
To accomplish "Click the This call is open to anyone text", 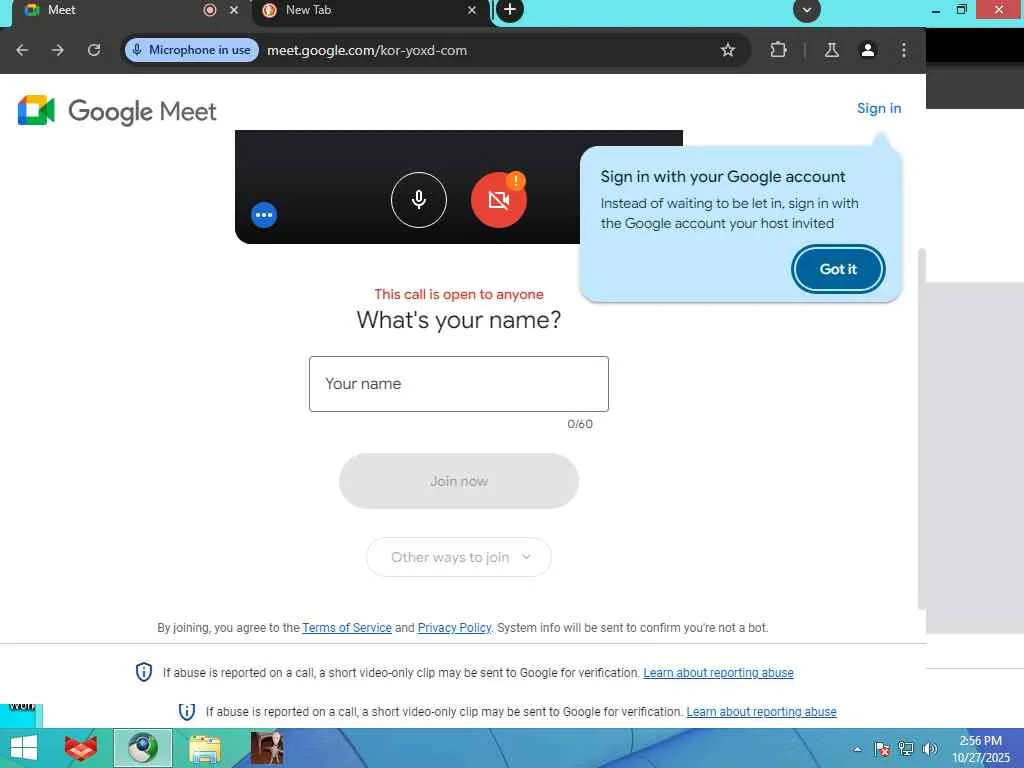I will 458,295.
